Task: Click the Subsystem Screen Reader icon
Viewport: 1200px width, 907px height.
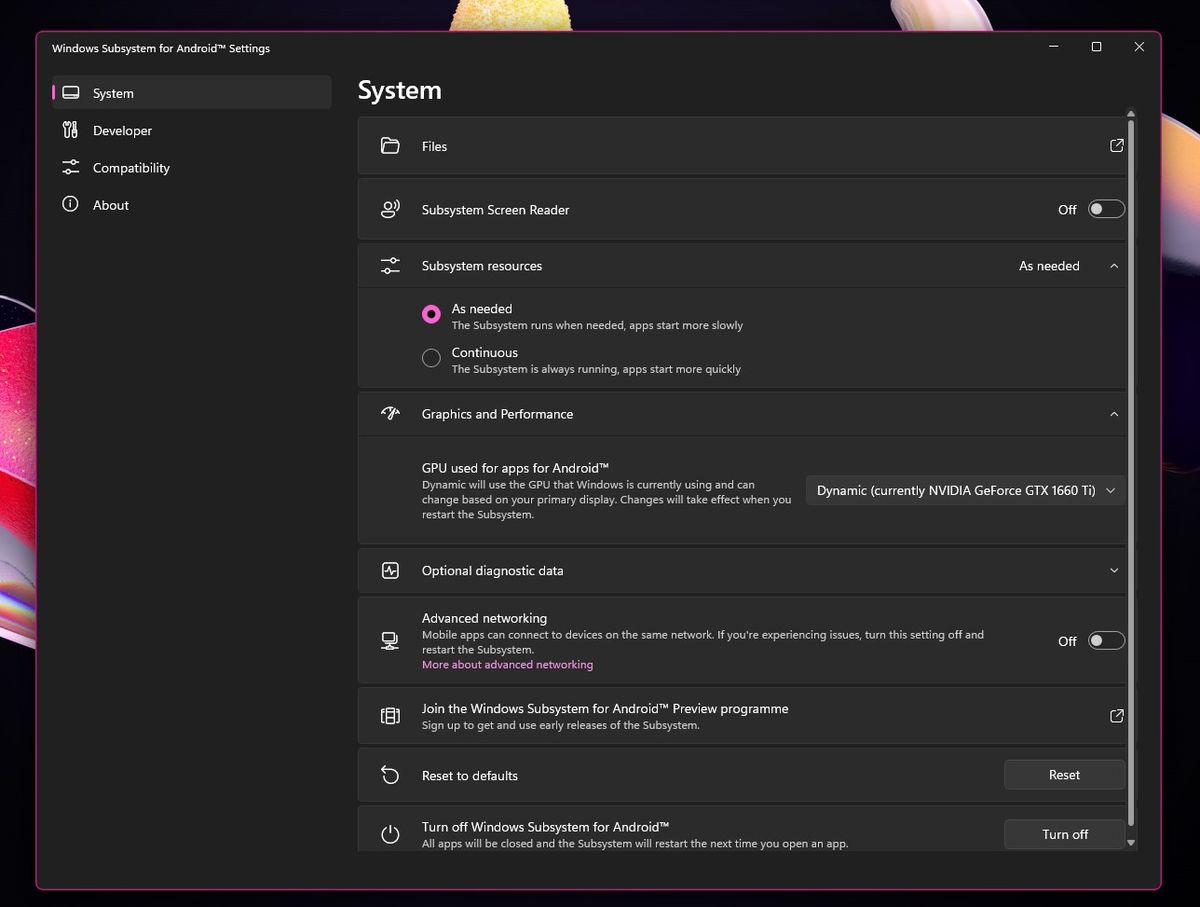Action: (390, 209)
